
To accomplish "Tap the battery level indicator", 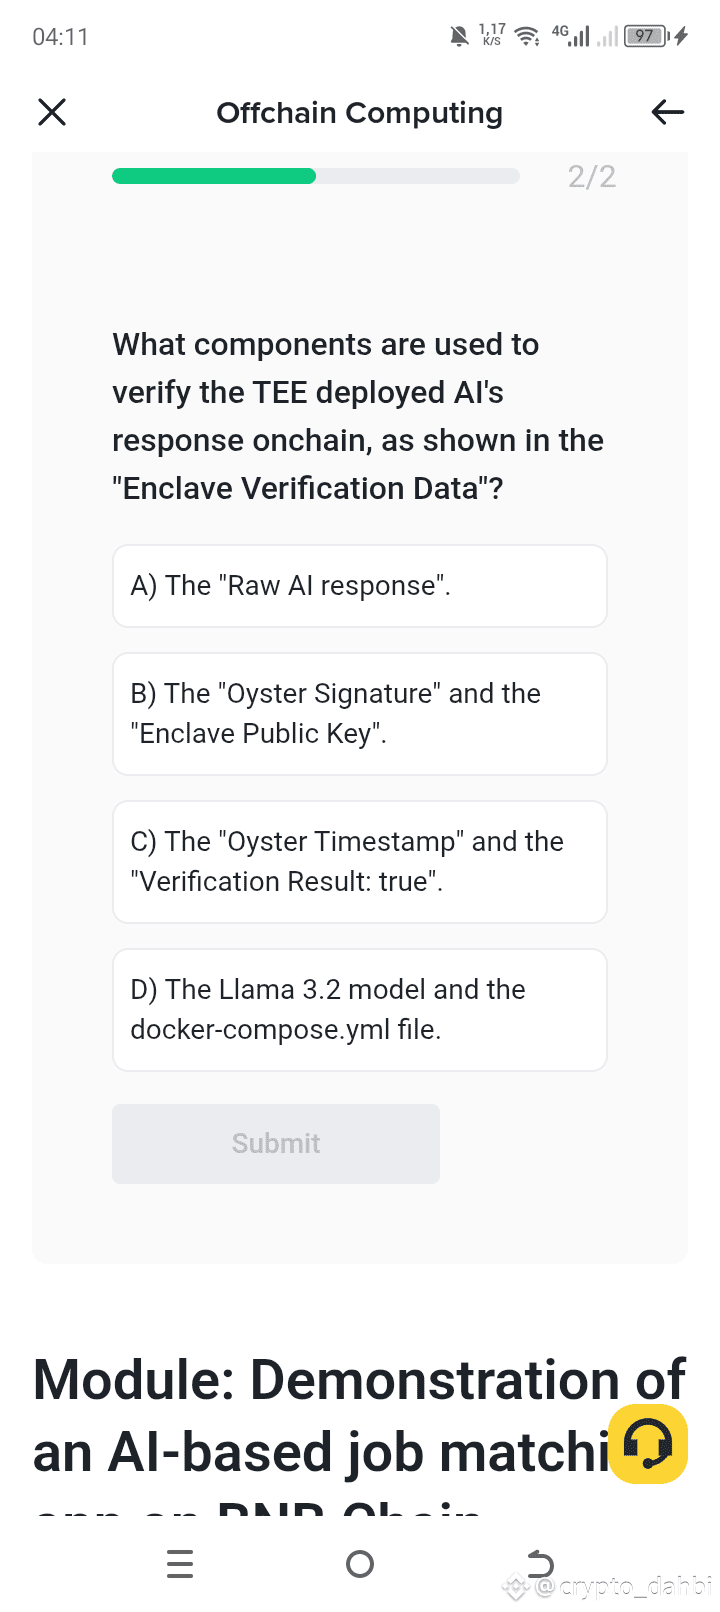I will click(x=646, y=37).
